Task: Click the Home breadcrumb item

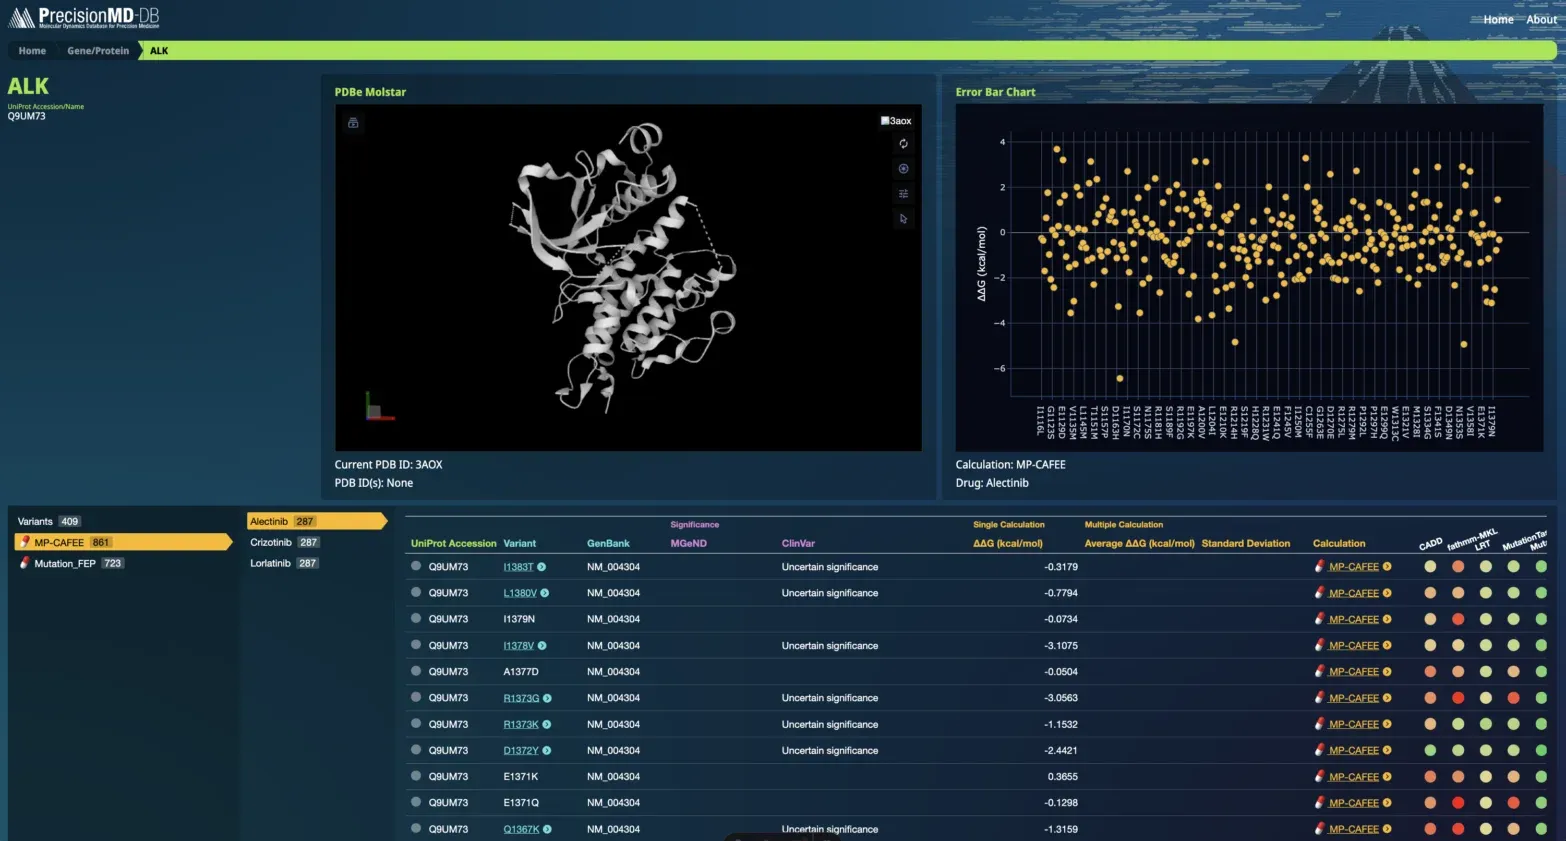Action: [x=32, y=51]
